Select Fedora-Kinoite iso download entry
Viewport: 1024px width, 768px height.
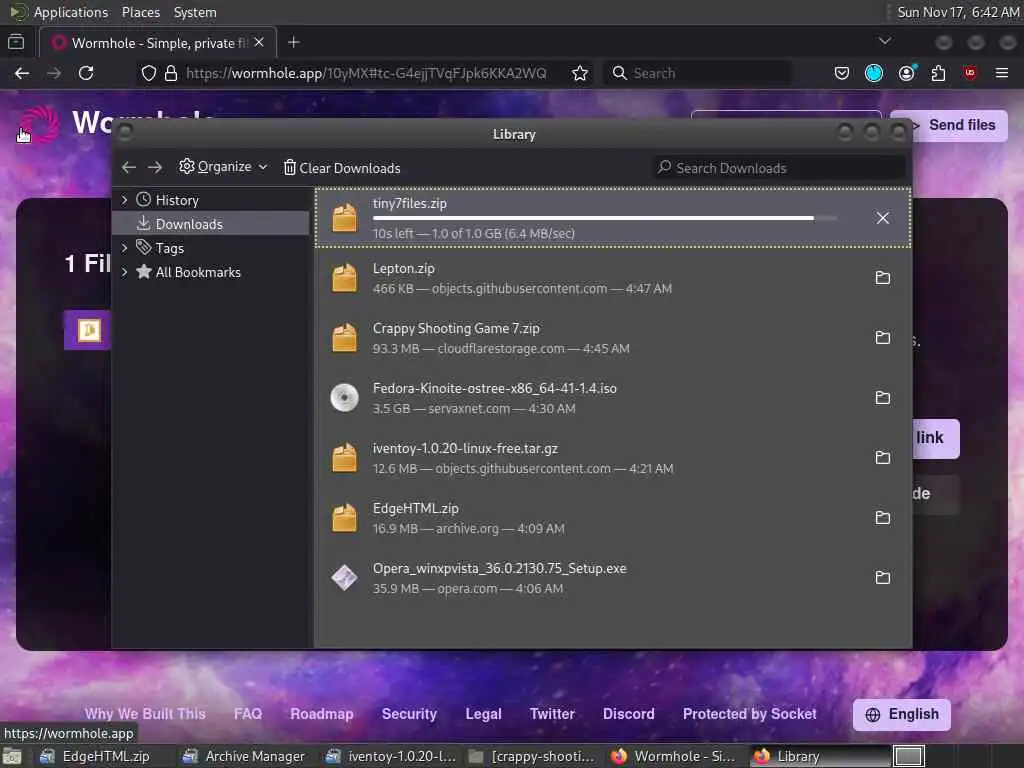[x=613, y=398]
